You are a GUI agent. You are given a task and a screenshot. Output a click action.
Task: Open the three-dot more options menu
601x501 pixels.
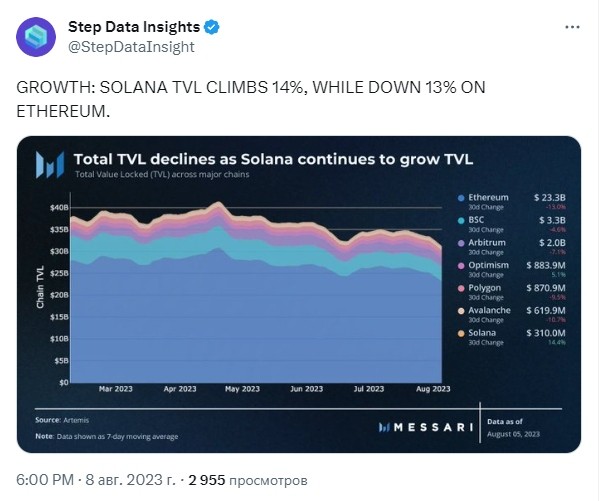572,27
